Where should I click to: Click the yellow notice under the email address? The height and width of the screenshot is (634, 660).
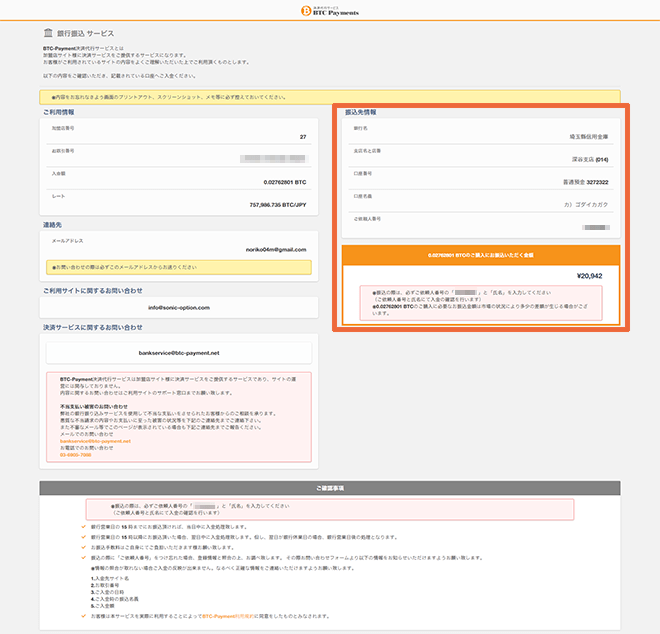point(179,267)
